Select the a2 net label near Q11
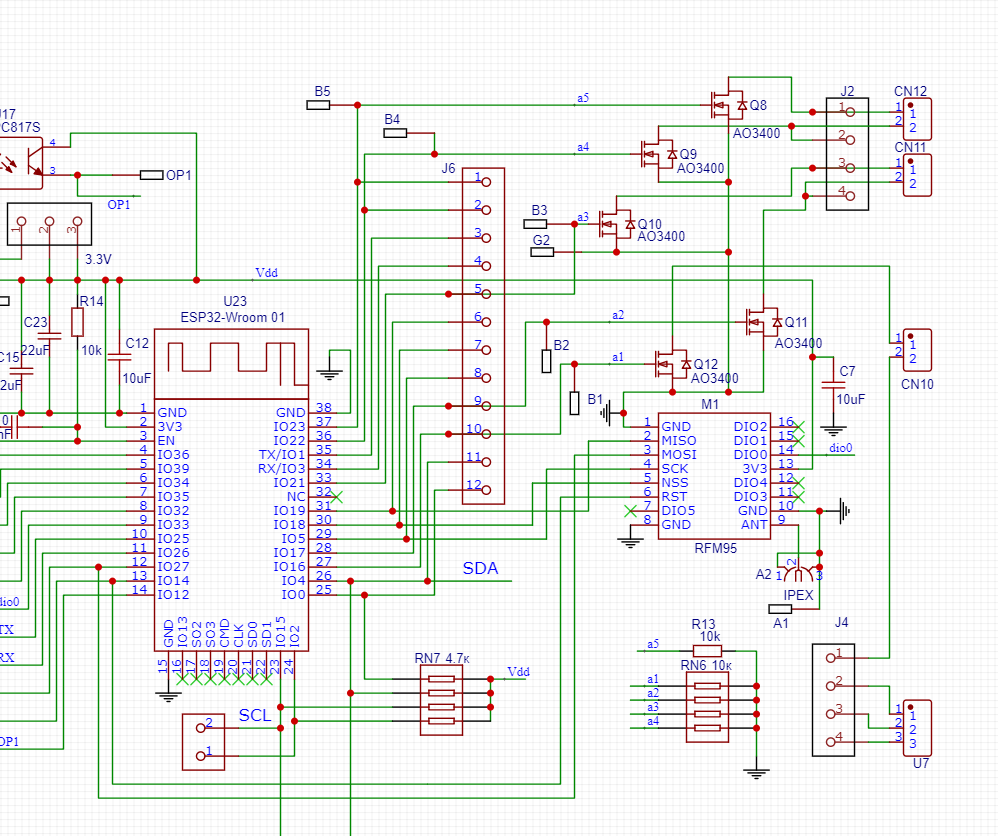The width and height of the screenshot is (998, 836). (618, 315)
